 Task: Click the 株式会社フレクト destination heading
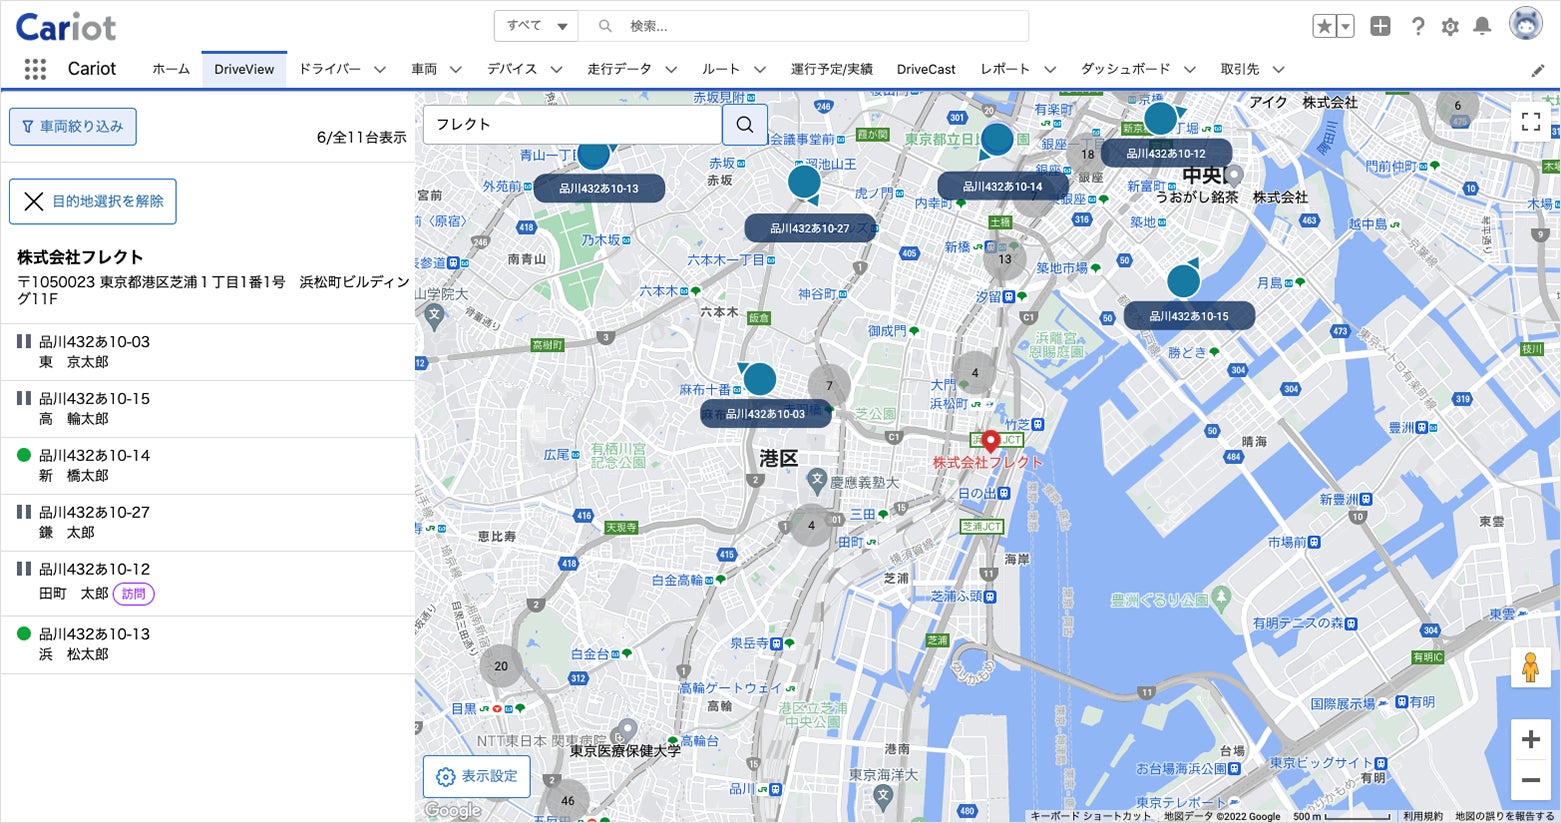click(x=80, y=257)
